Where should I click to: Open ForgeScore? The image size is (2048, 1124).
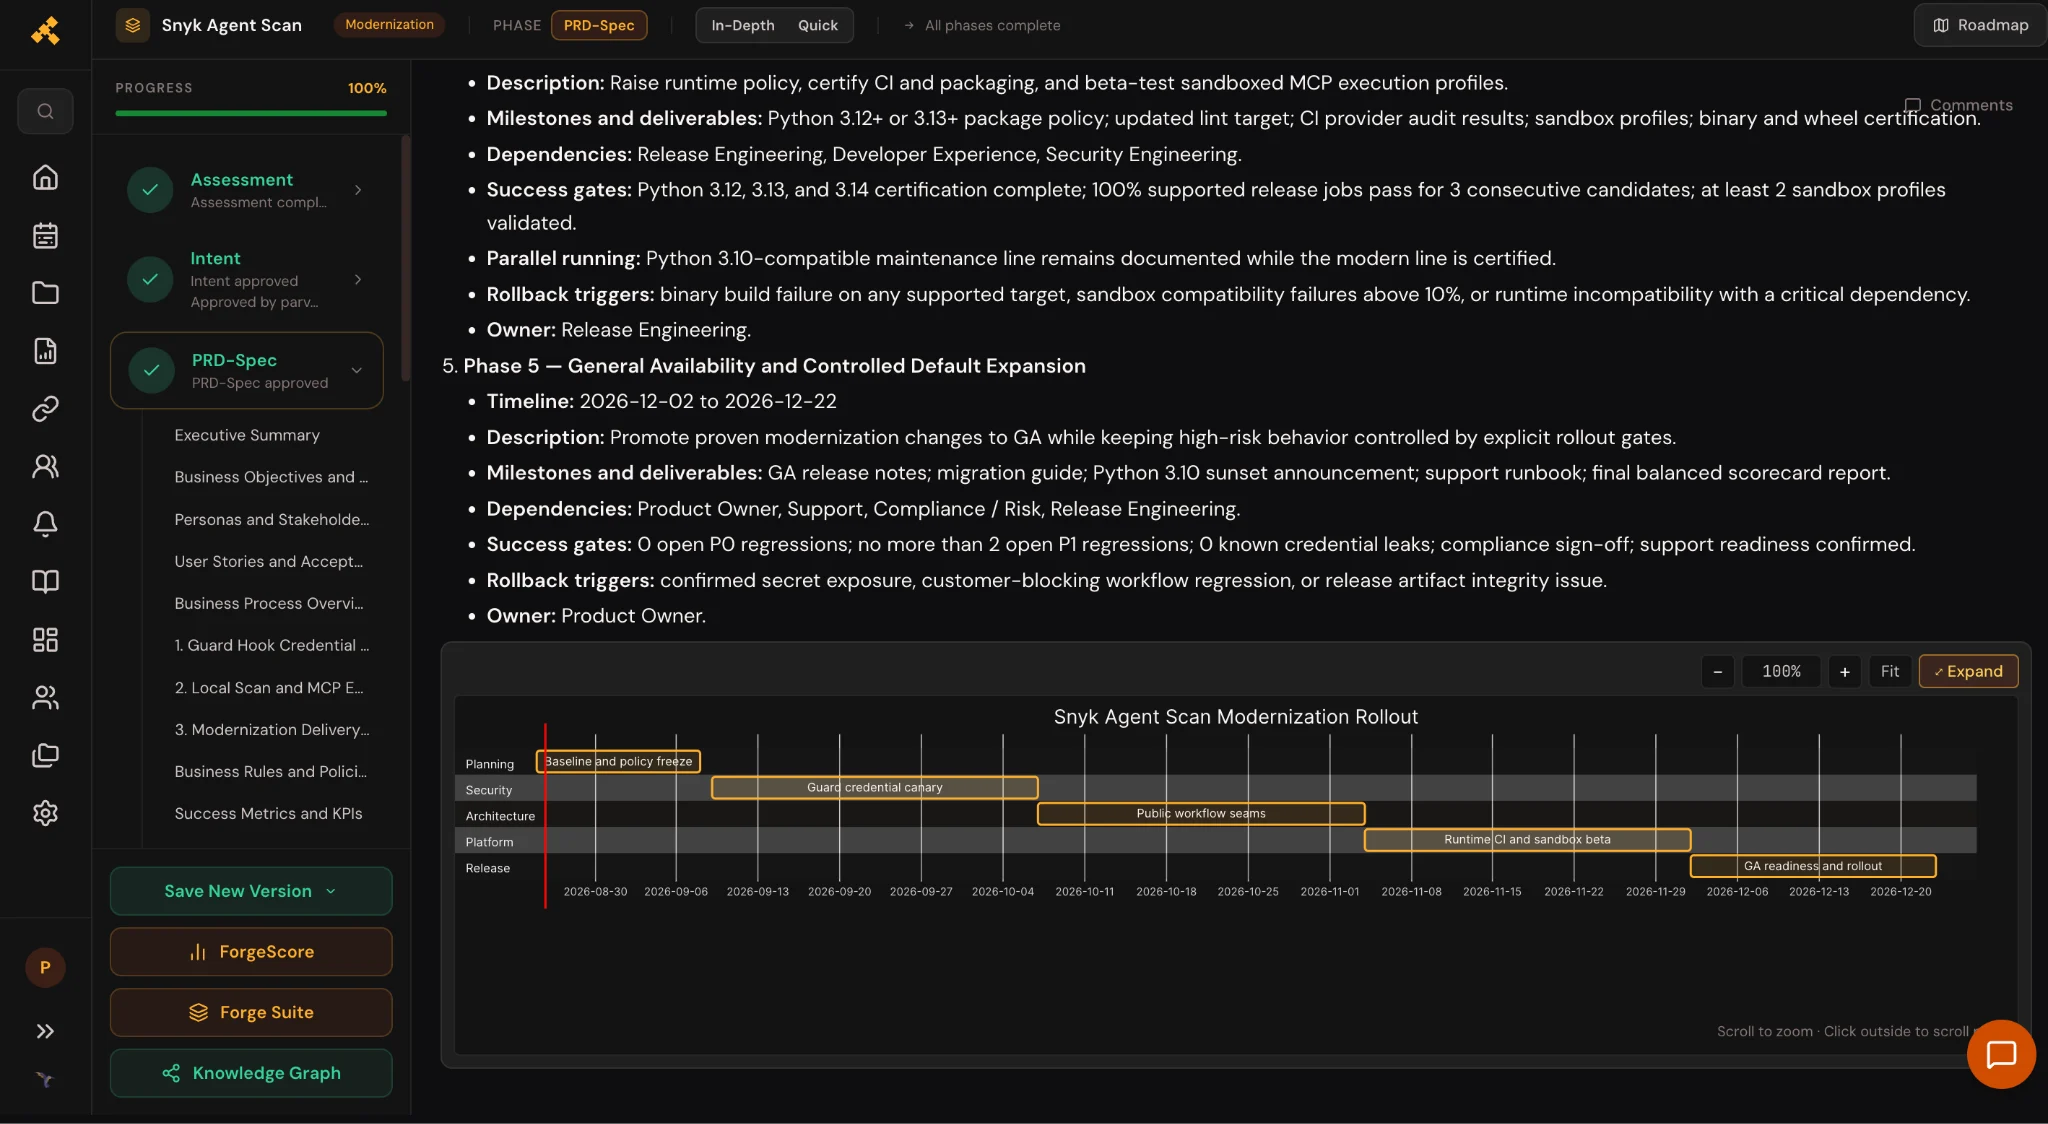pos(250,952)
